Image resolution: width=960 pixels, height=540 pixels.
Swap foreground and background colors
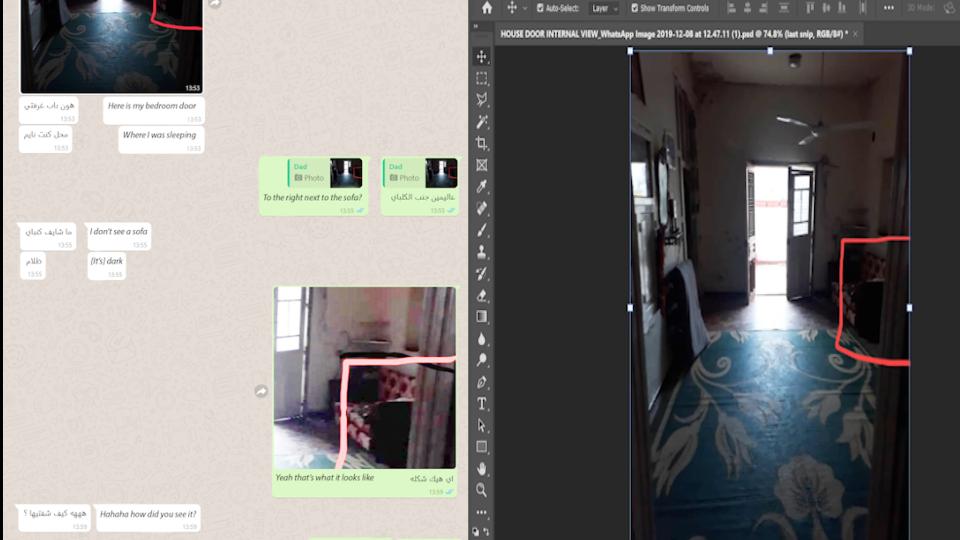(488, 530)
